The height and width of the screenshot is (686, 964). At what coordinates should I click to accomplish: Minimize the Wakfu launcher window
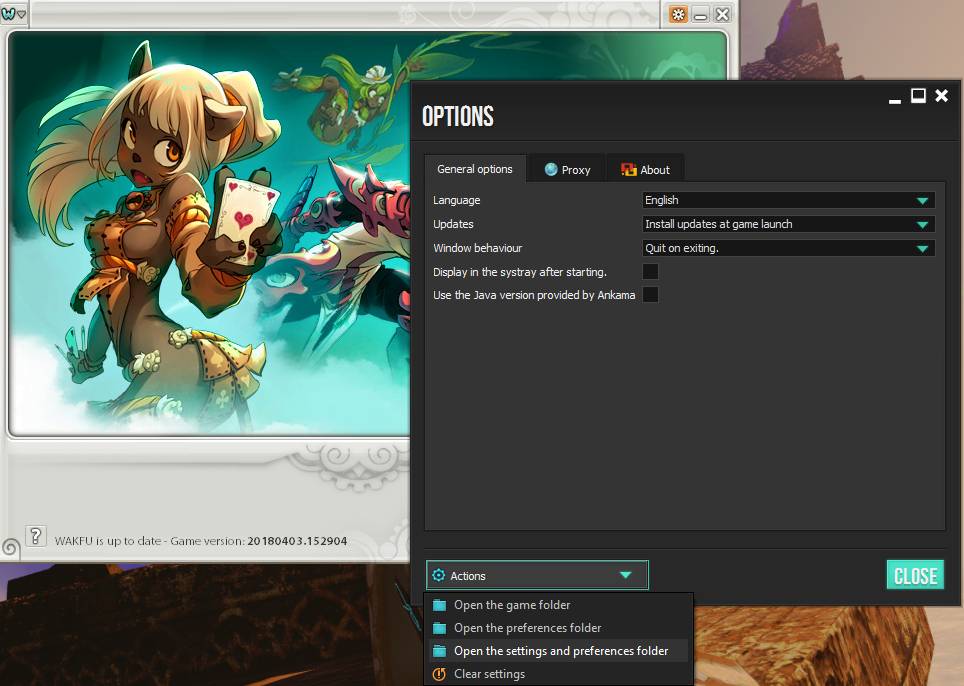click(700, 14)
